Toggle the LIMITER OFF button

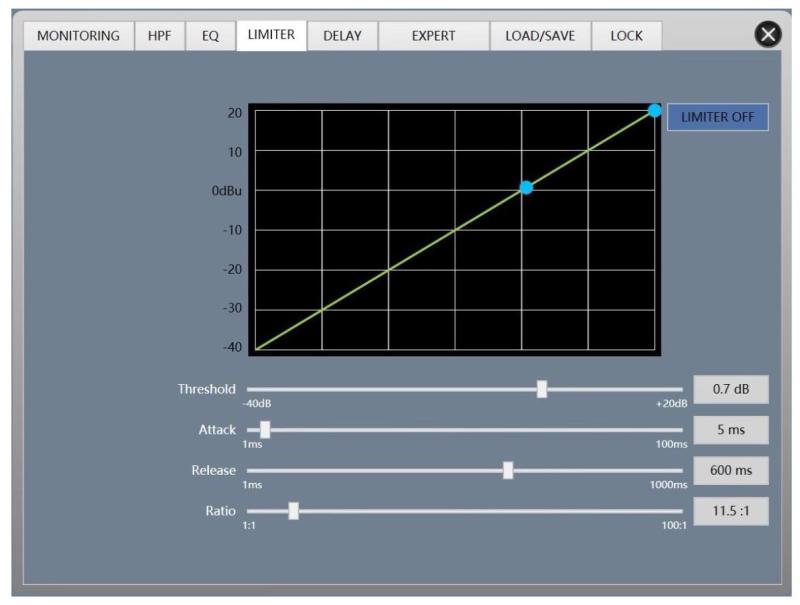click(717, 117)
